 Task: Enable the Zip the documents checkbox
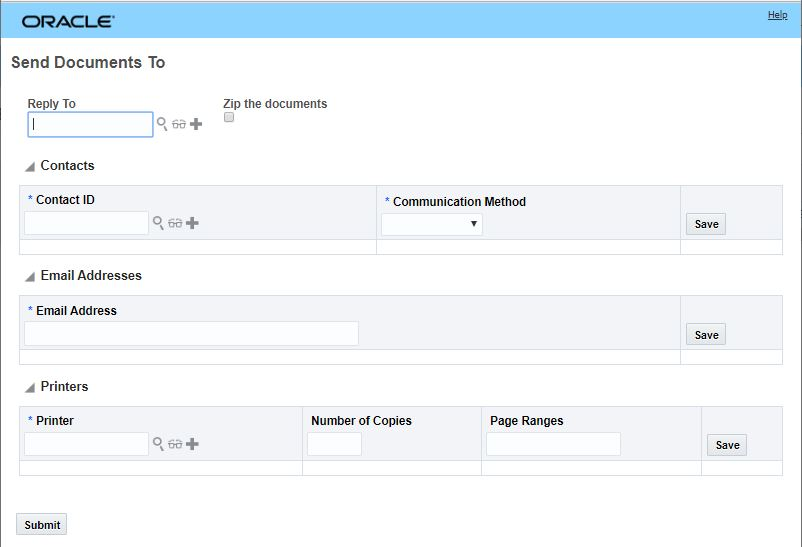[x=229, y=118]
